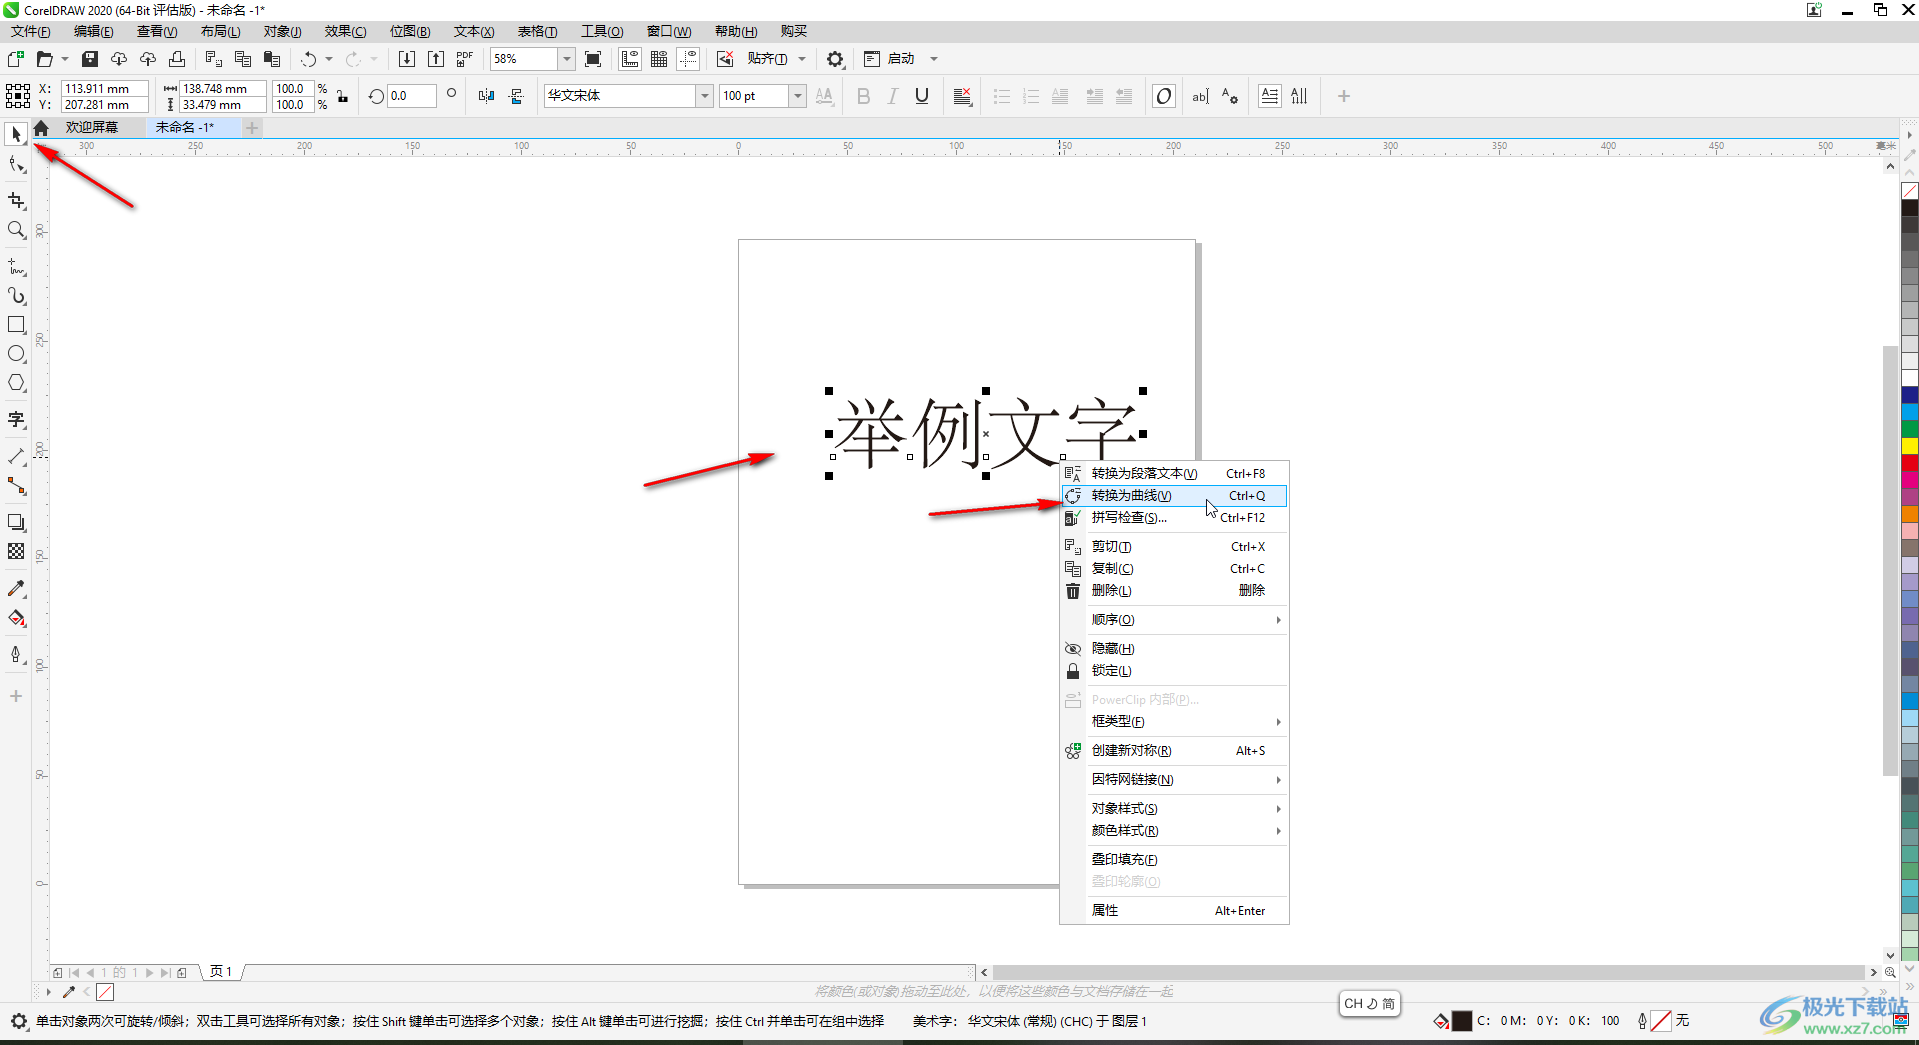This screenshot has width=1919, height=1045.
Task: Select the Freehand drawing tool
Action: (16, 267)
